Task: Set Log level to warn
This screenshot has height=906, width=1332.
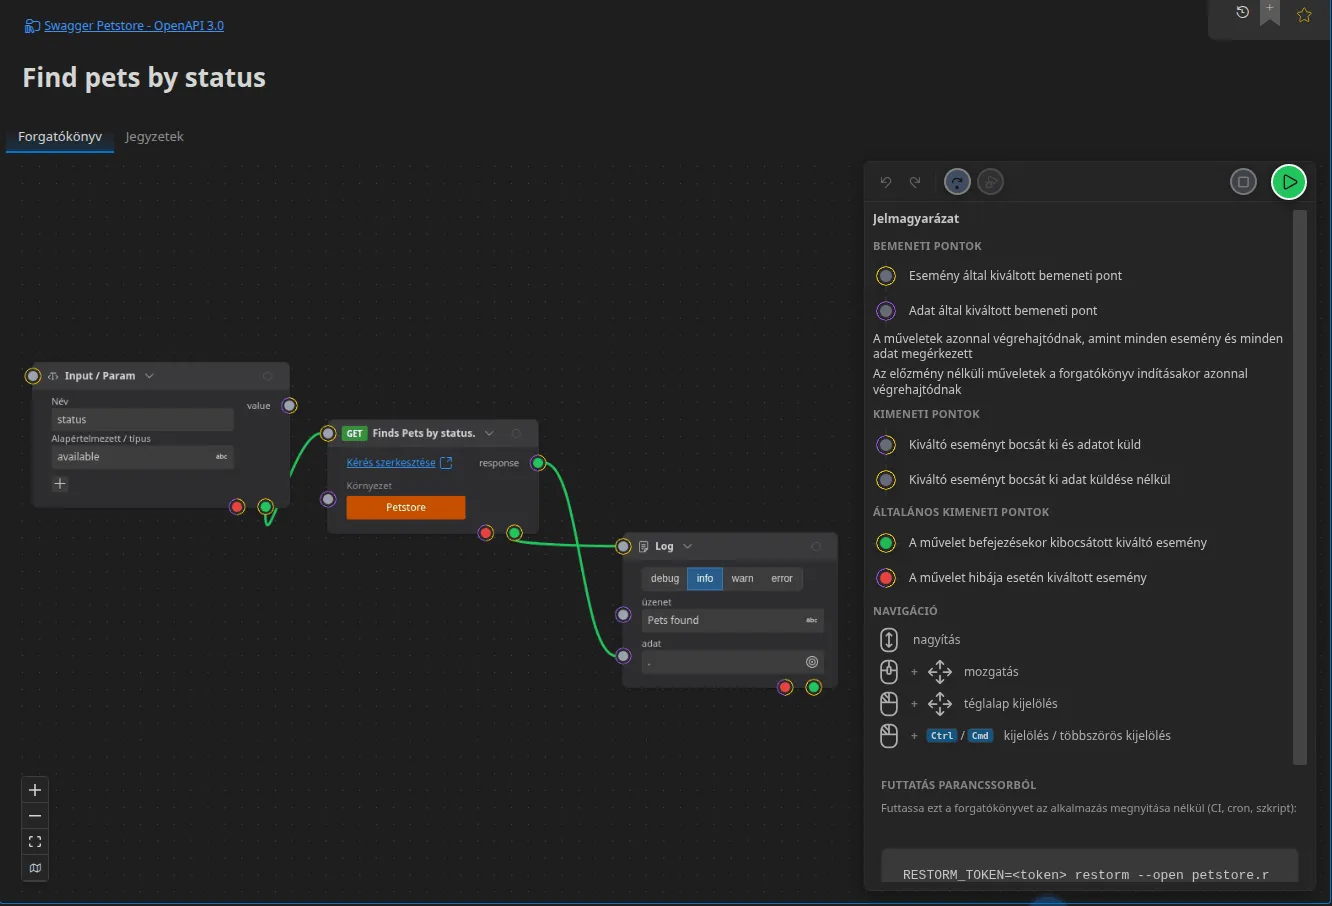Action: [742, 579]
